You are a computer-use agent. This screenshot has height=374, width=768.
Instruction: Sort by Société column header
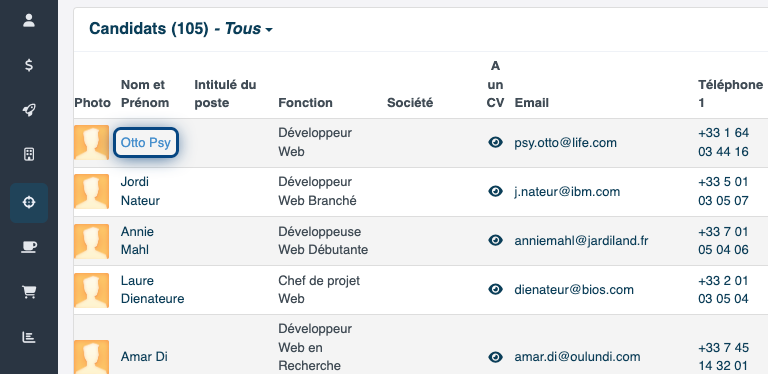[x=410, y=103]
